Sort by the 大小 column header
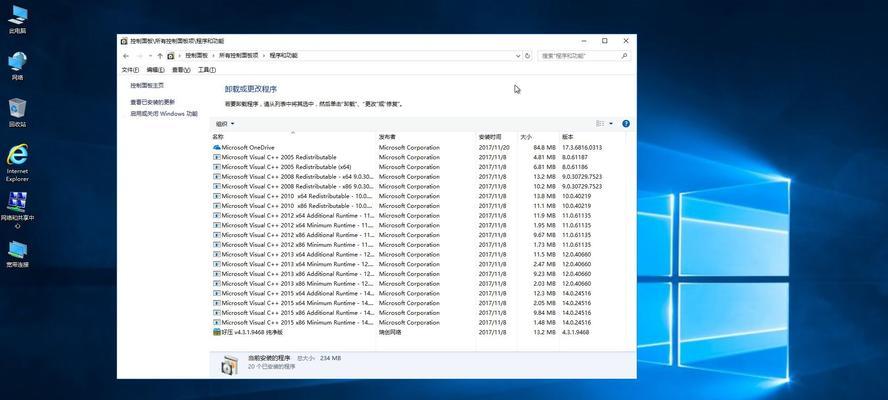 click(x=538, y=137)
